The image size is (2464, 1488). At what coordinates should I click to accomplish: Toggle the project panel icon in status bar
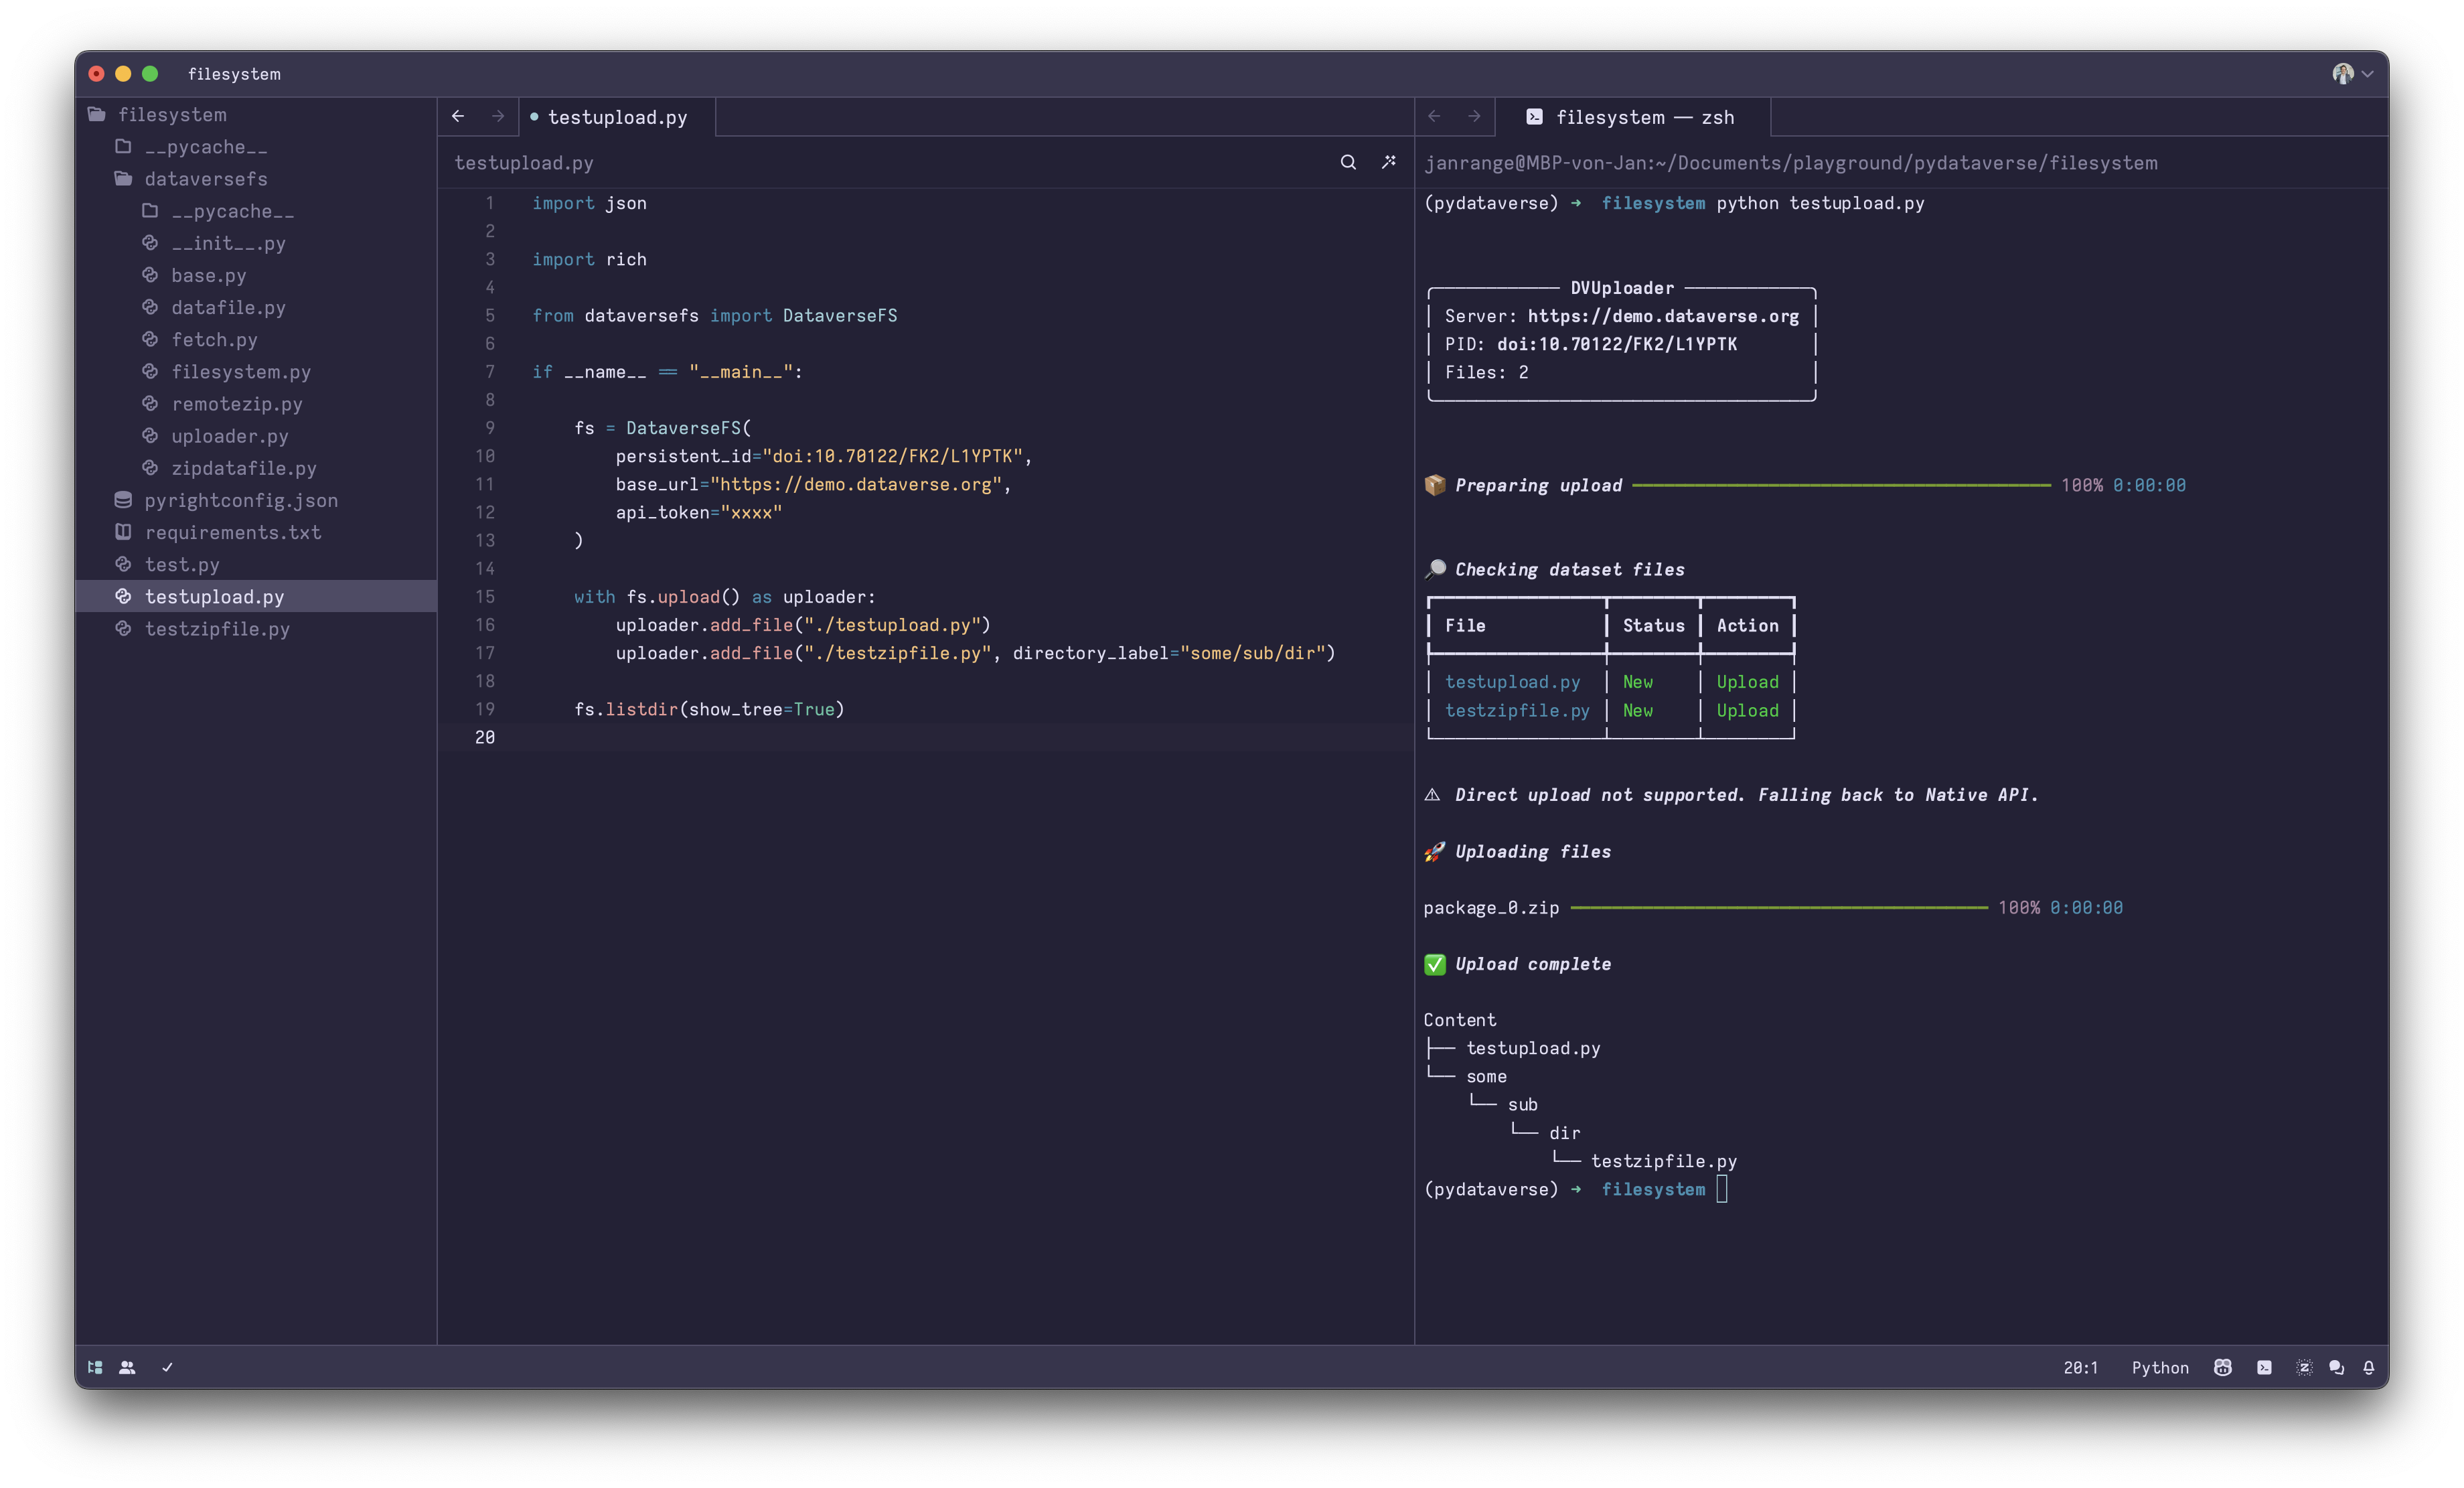tap(95, 1367)
